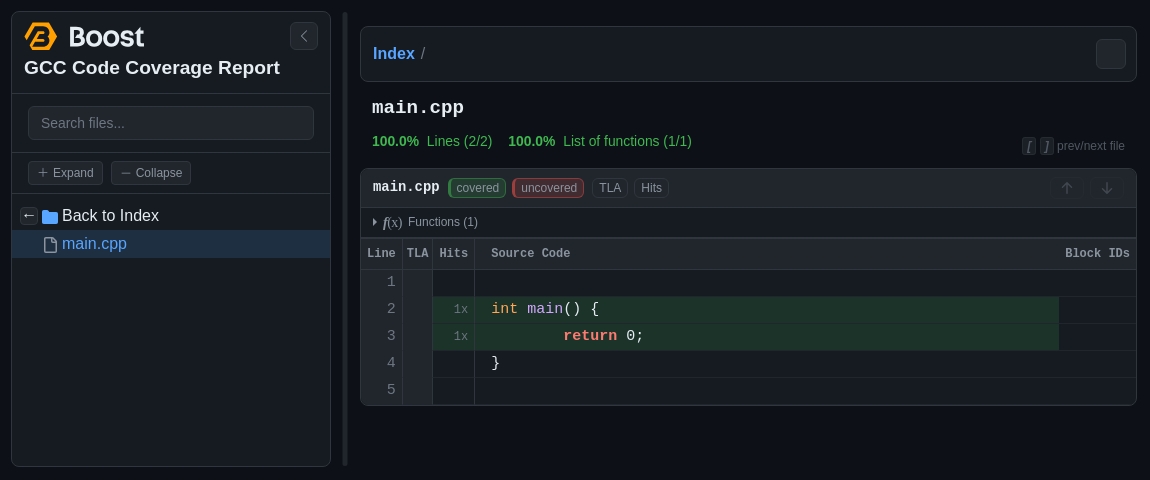The width and height of the screenshot is (1150, 480).
Task: Click the main.cpp label in the table header
Action: (406, 187)
